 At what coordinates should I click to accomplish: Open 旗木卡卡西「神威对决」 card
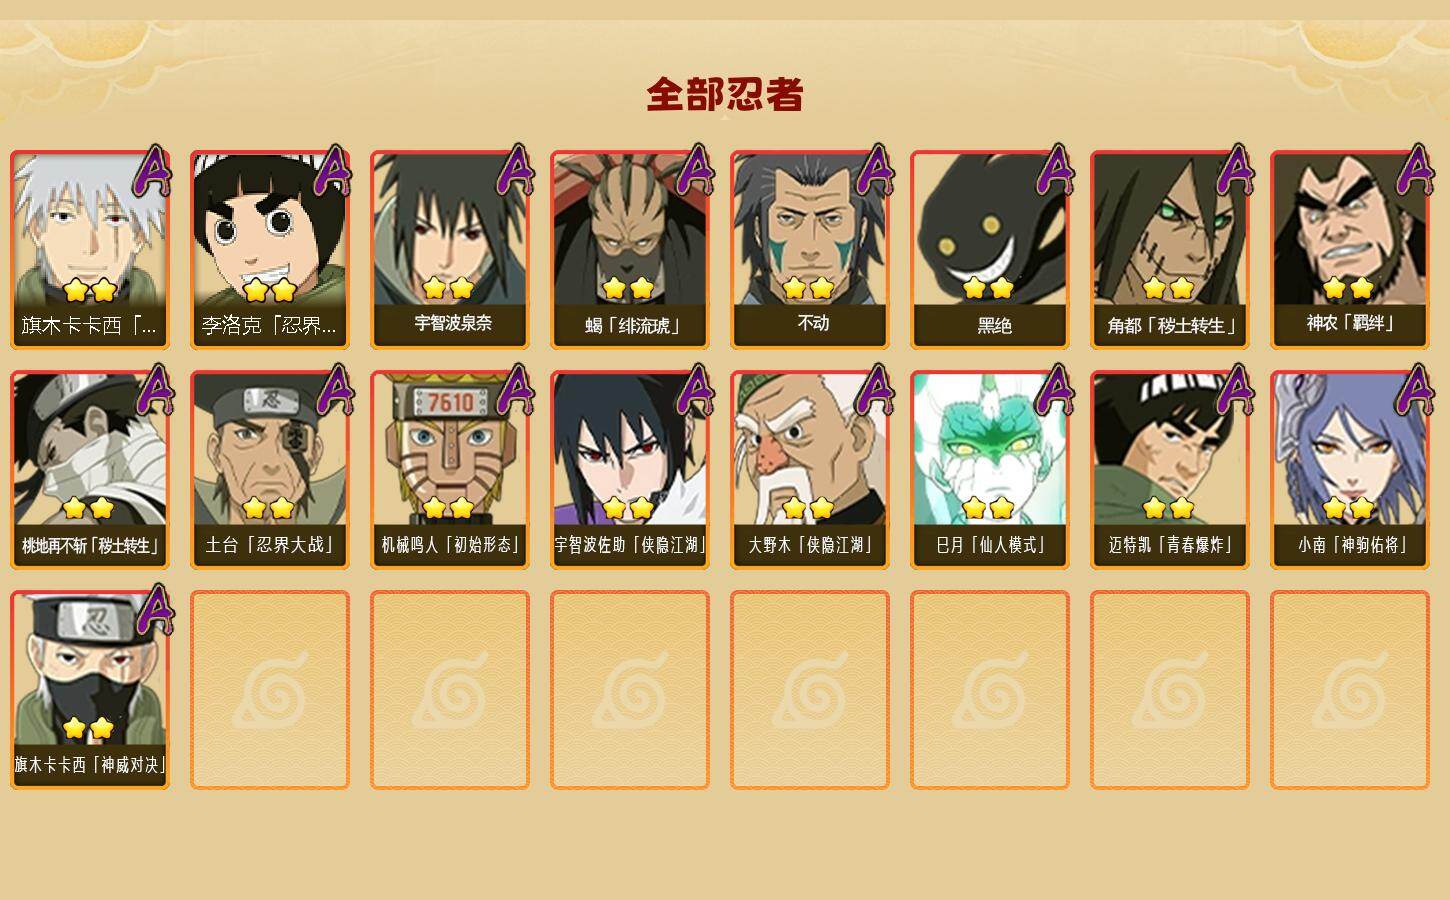tap(90, 690)
